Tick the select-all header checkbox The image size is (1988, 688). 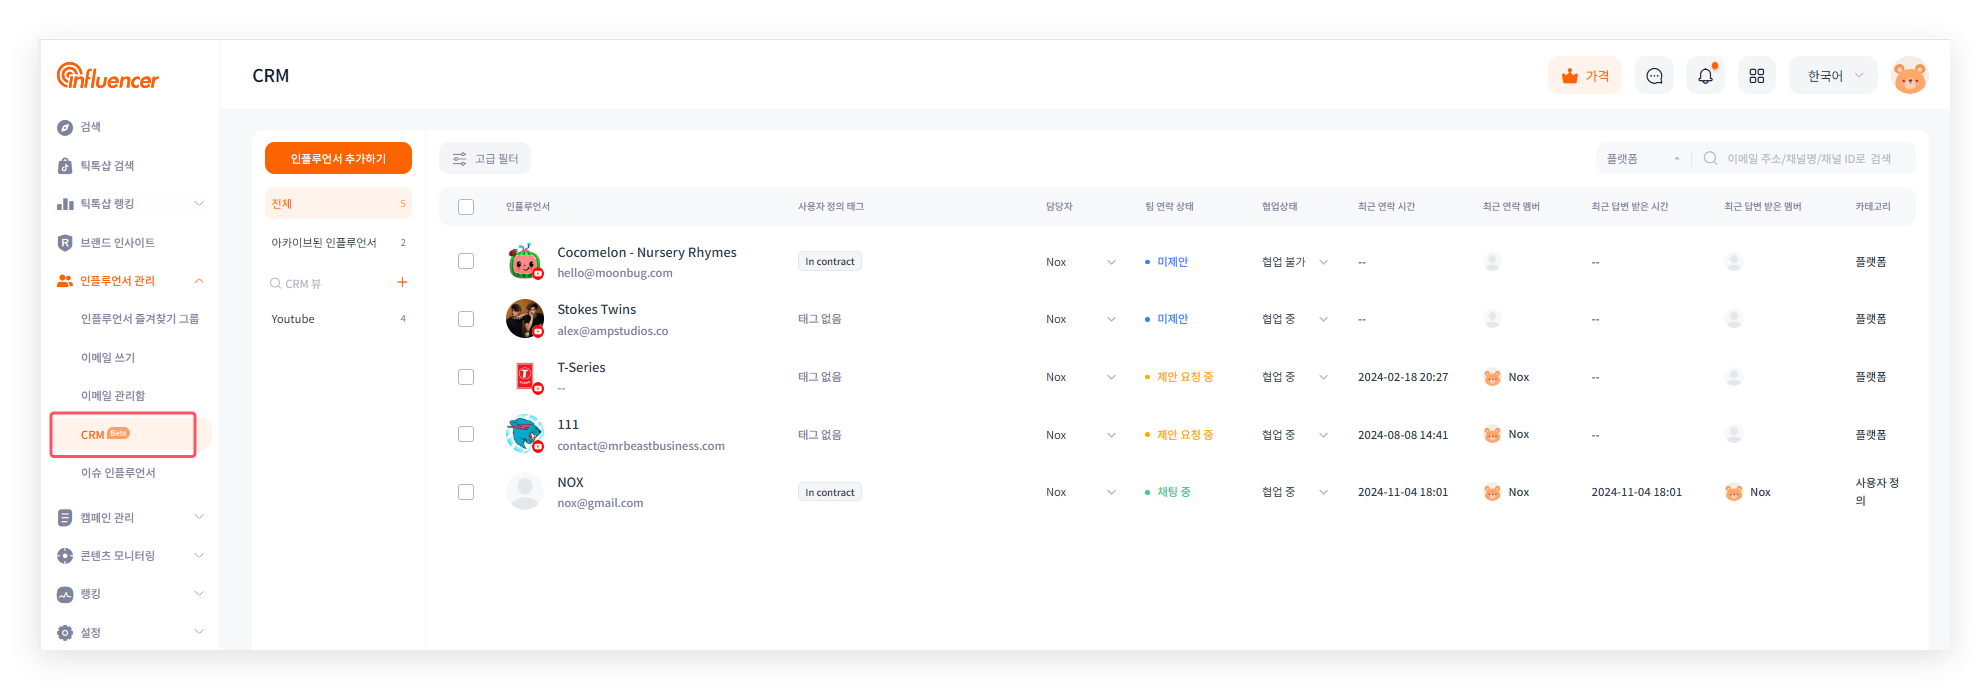point(466,207)
